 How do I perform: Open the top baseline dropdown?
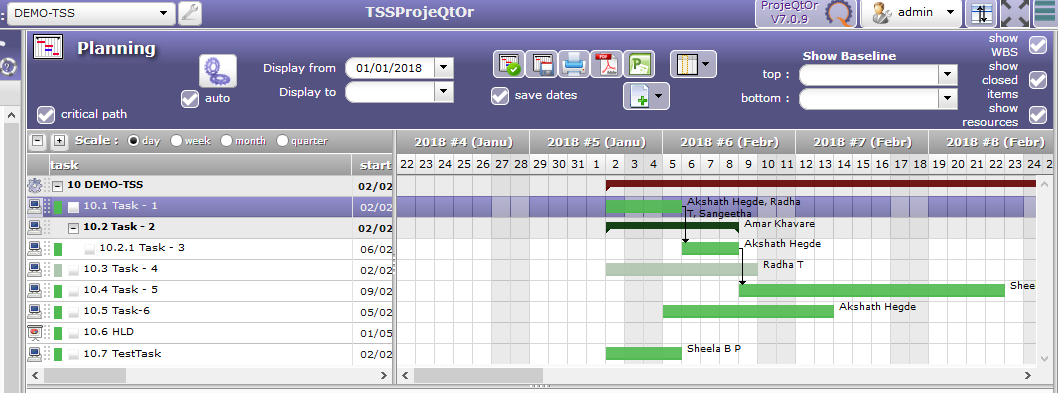tap(948, 75)
